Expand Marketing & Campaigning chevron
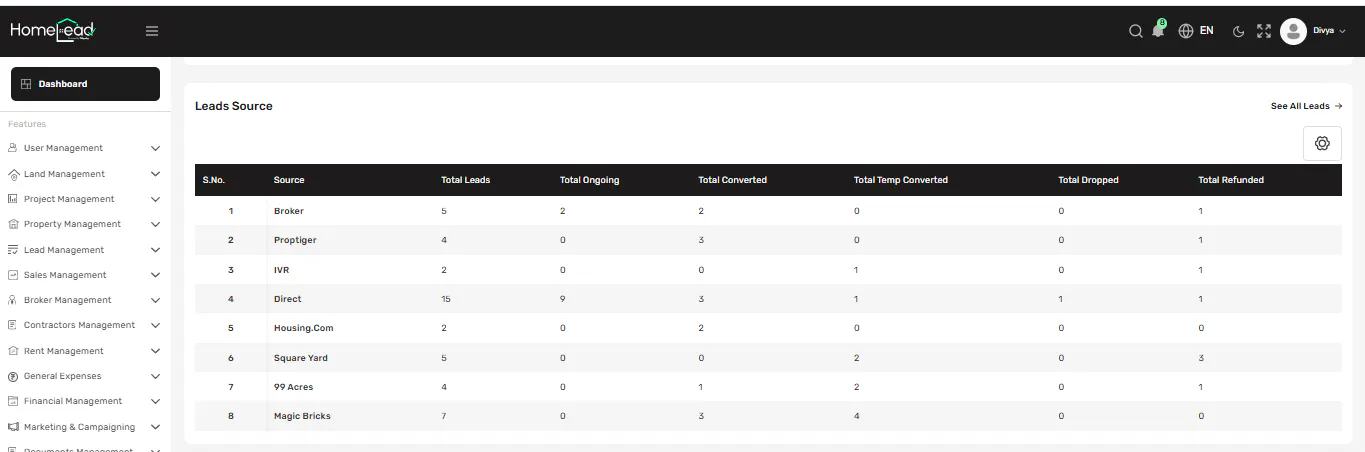The width and height of the screenshot is (1365, 452). [x=155, y=427]
